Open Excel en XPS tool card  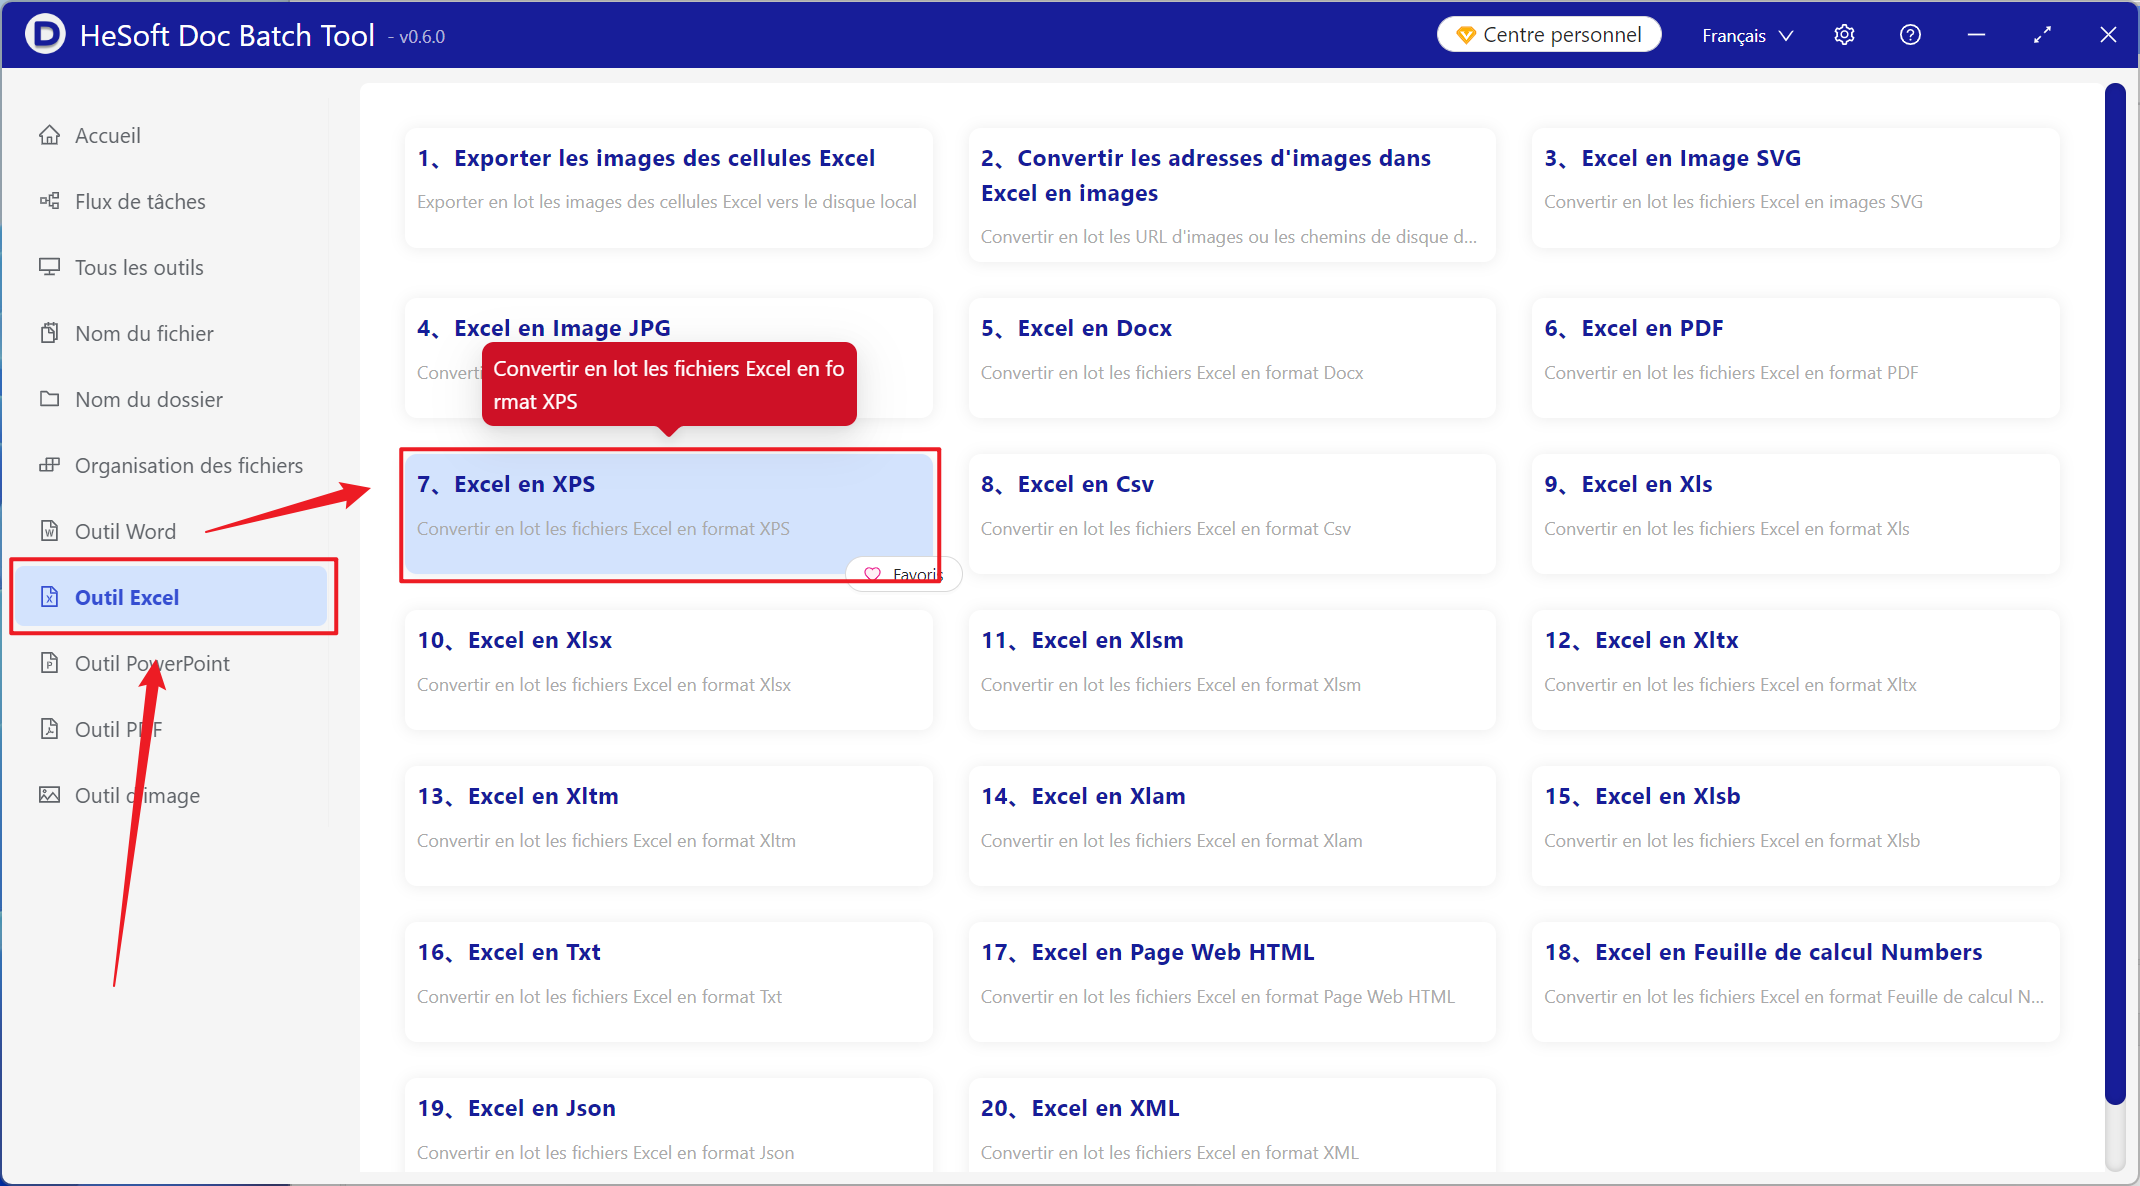668,513
